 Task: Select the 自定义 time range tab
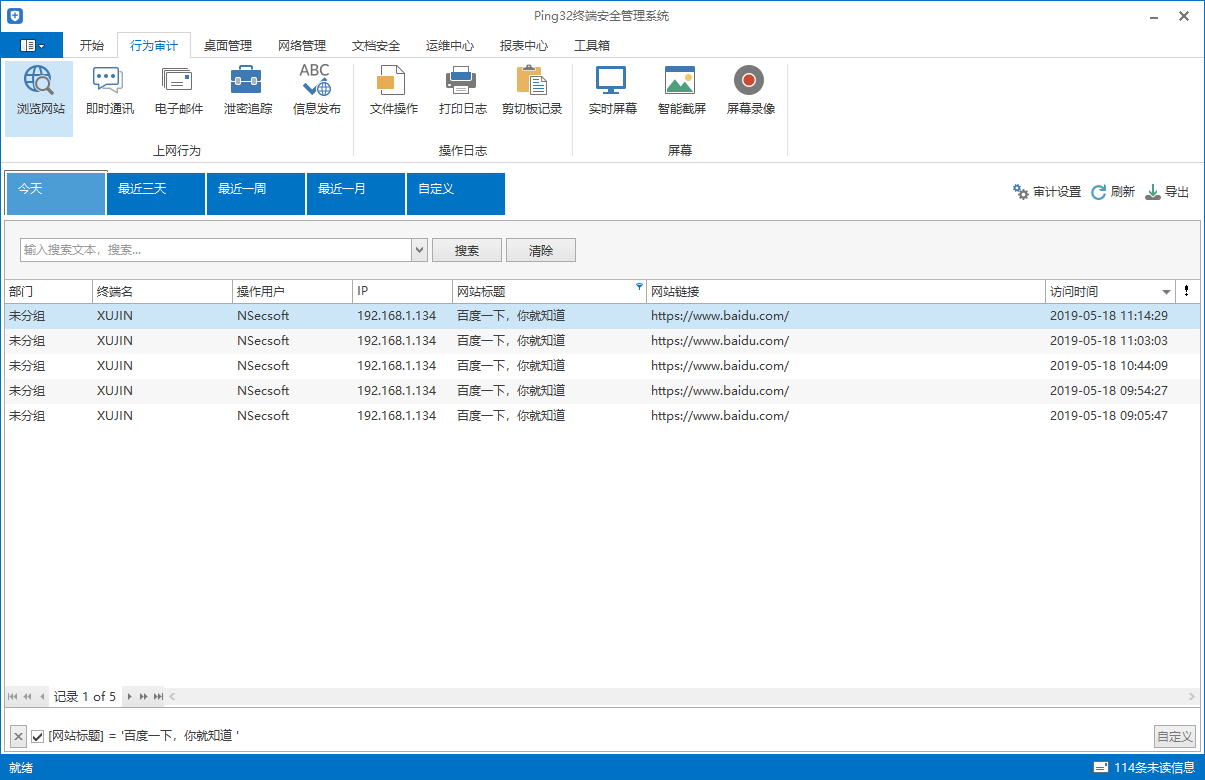pyautogui.click(x=456, y=194)
